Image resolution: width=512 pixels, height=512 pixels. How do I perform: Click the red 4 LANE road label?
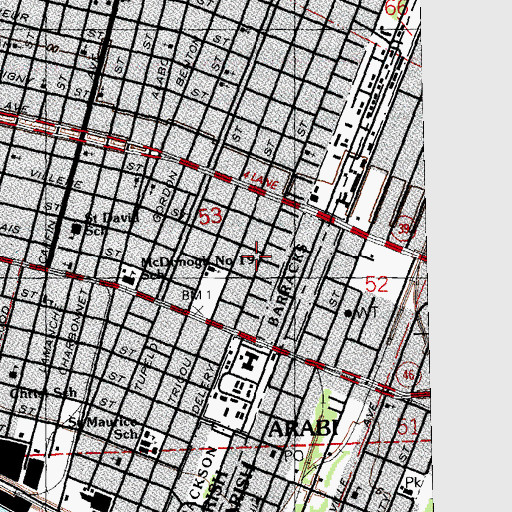click(x=261, y=180)
